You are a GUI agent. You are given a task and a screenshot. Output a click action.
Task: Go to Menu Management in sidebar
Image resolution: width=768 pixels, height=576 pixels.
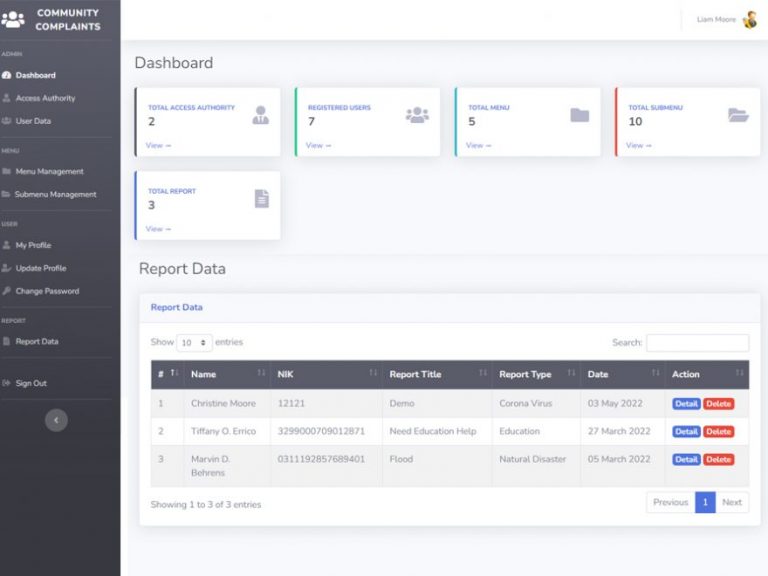(49, 171)
